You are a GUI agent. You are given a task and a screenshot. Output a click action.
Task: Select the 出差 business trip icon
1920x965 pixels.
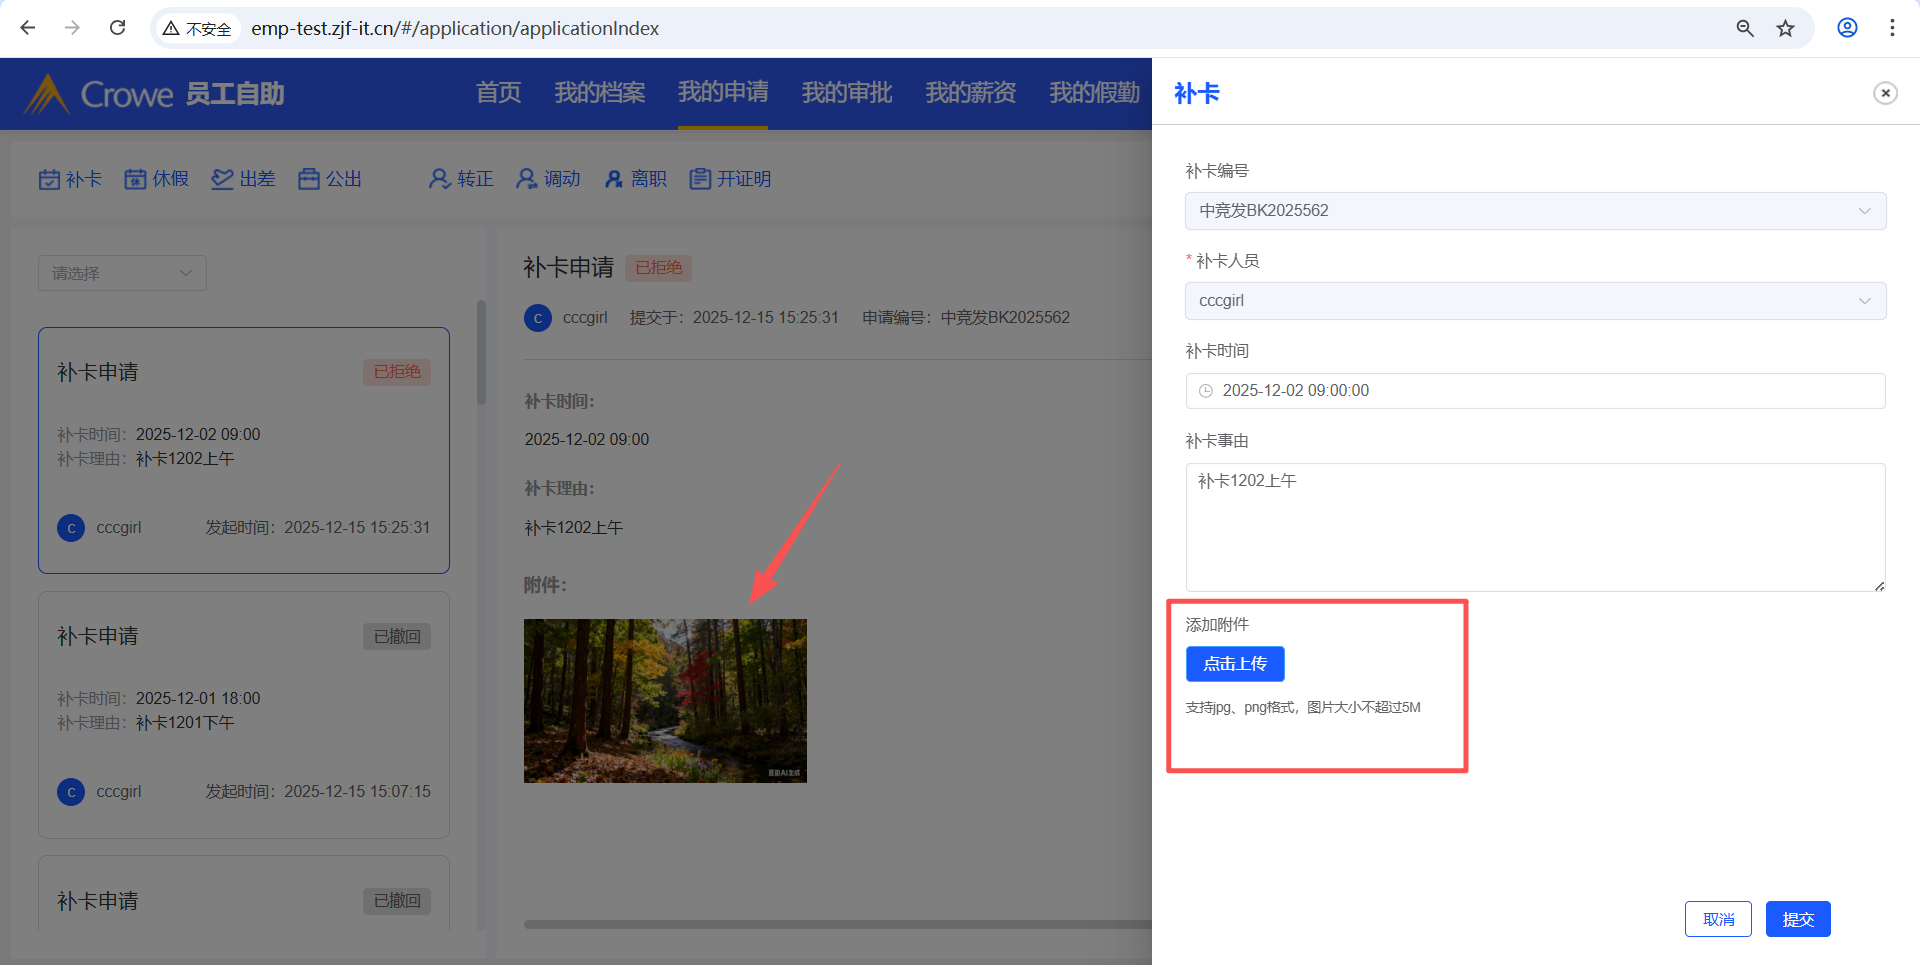click(222, 179)
